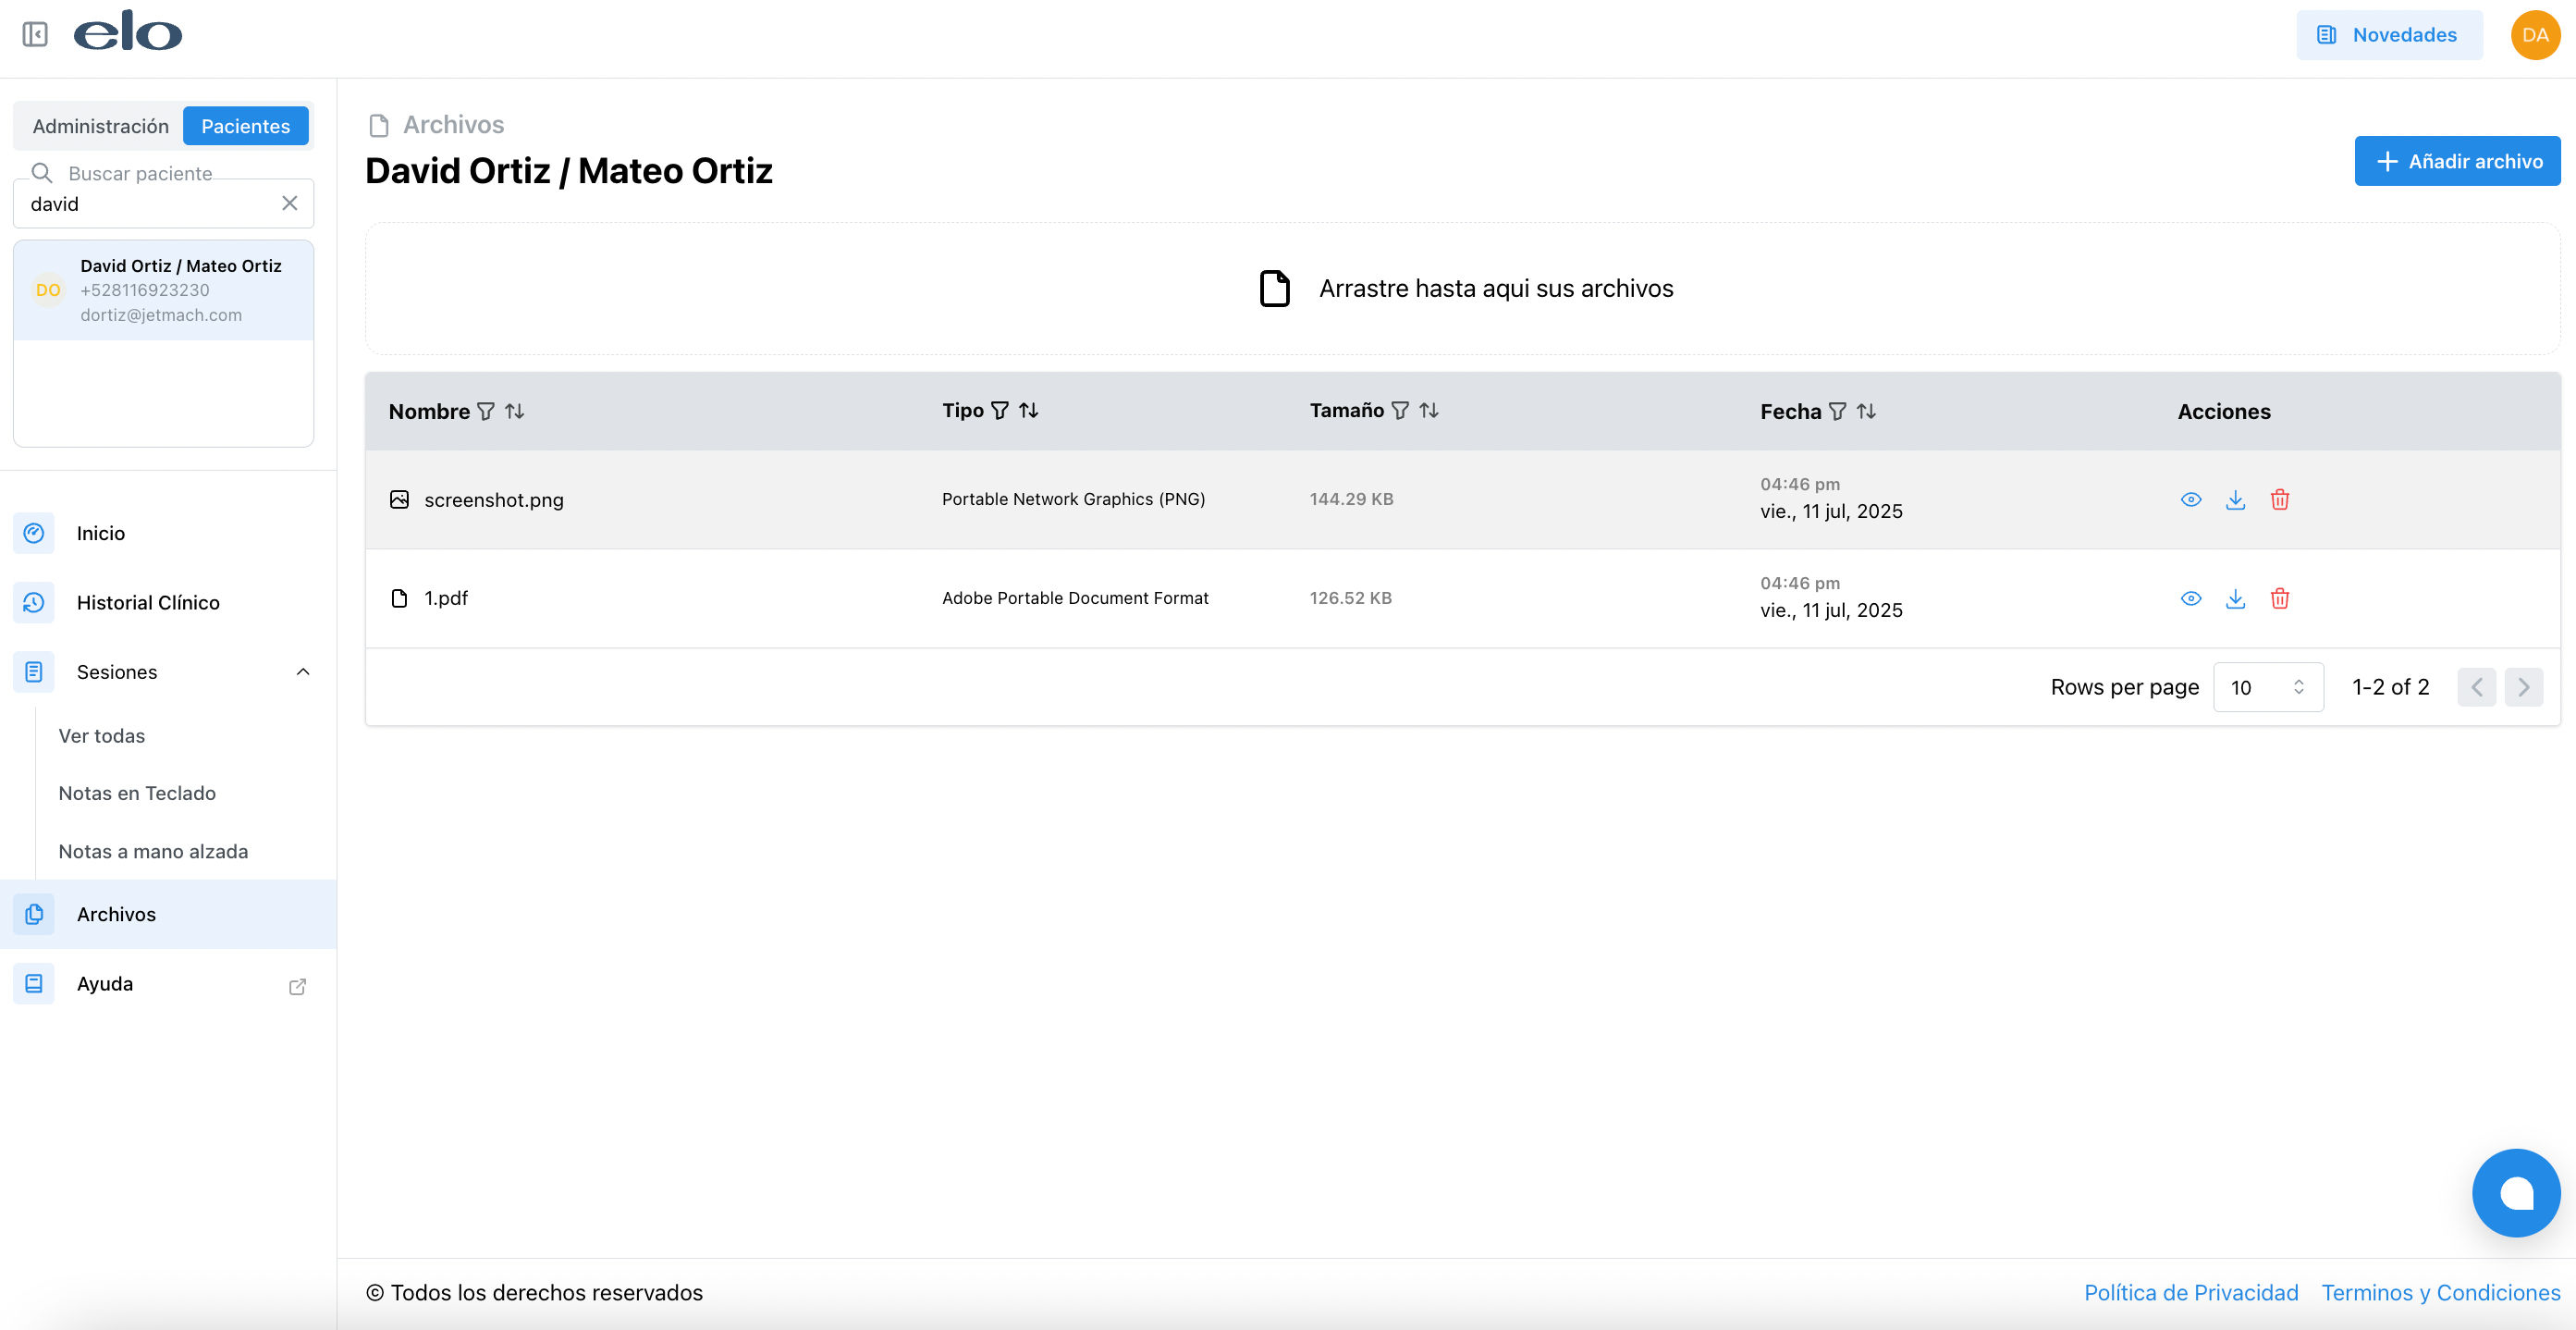
Task: Download the 1.pdf file
Action: [x=2235, y=598]
